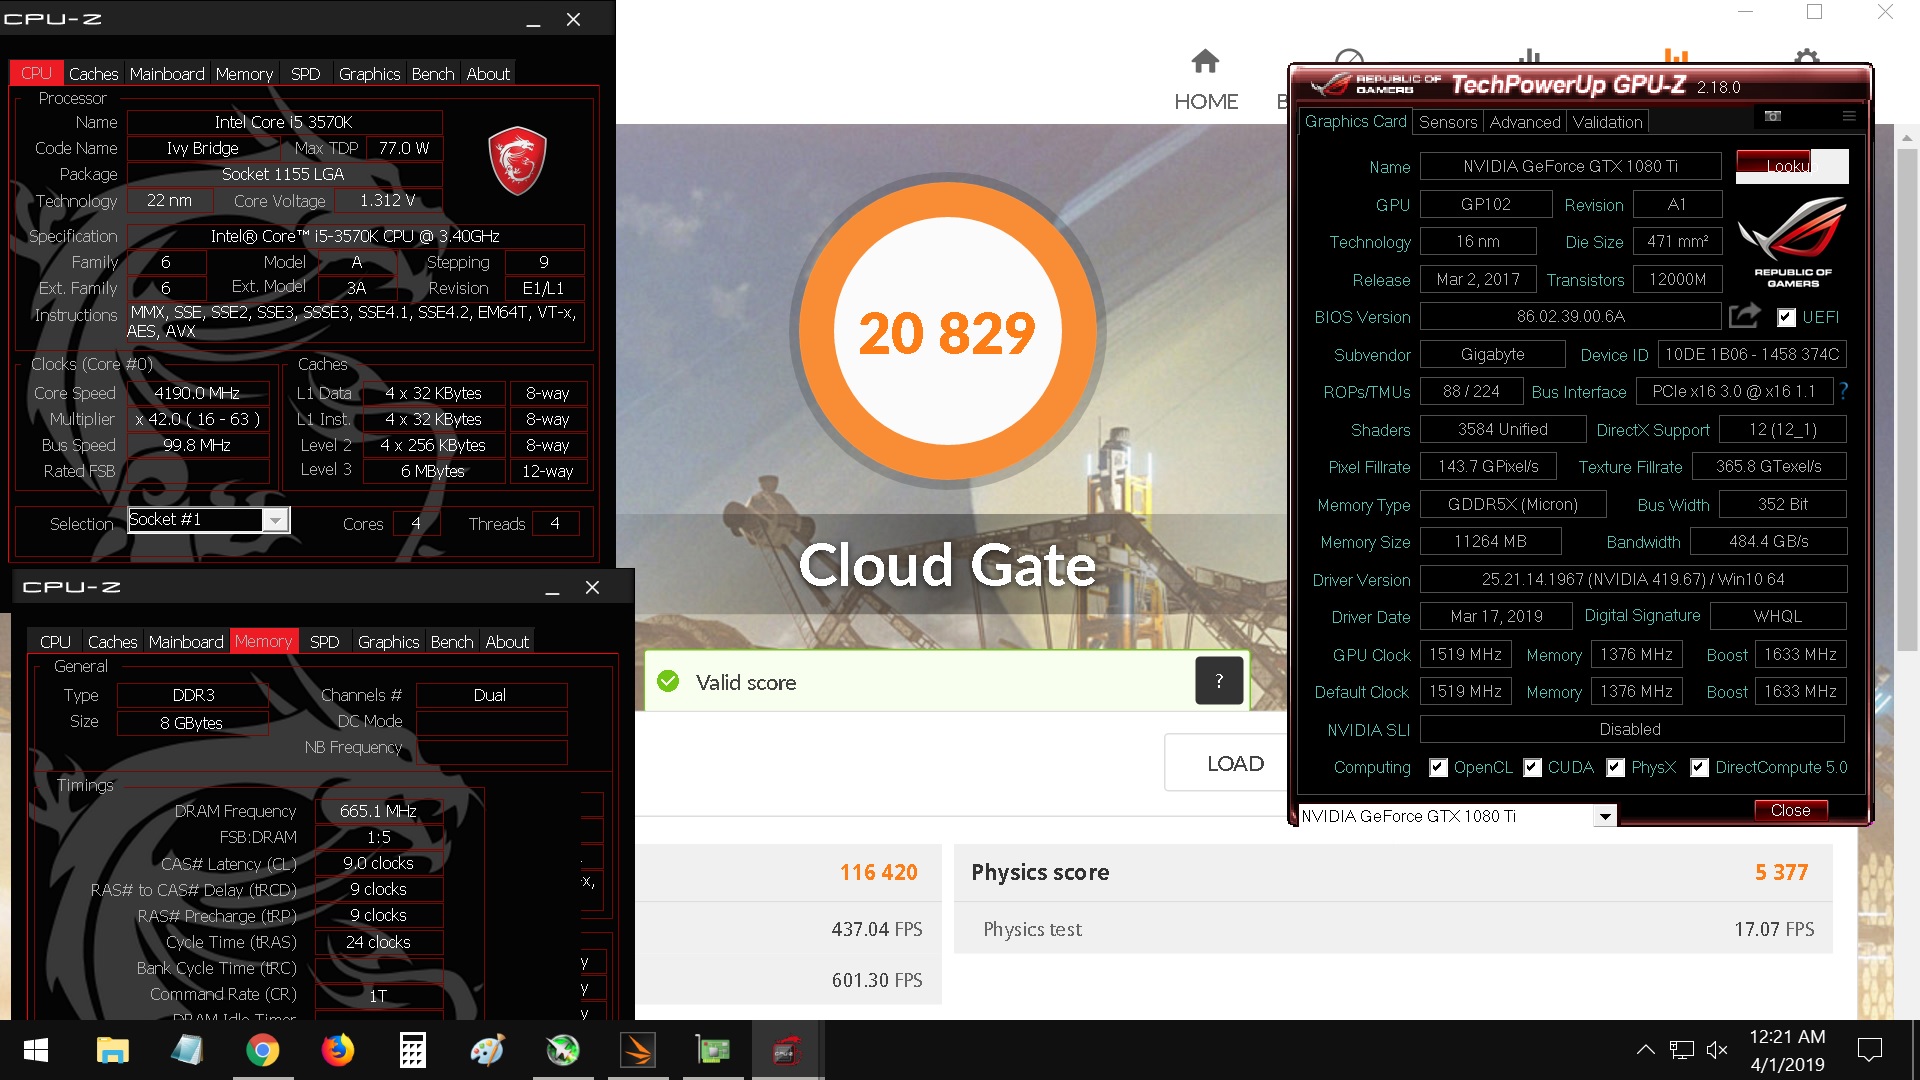Toggle the DirectCompute 5.0 checkbox

pyautogui.click(x=1699, y=767)
